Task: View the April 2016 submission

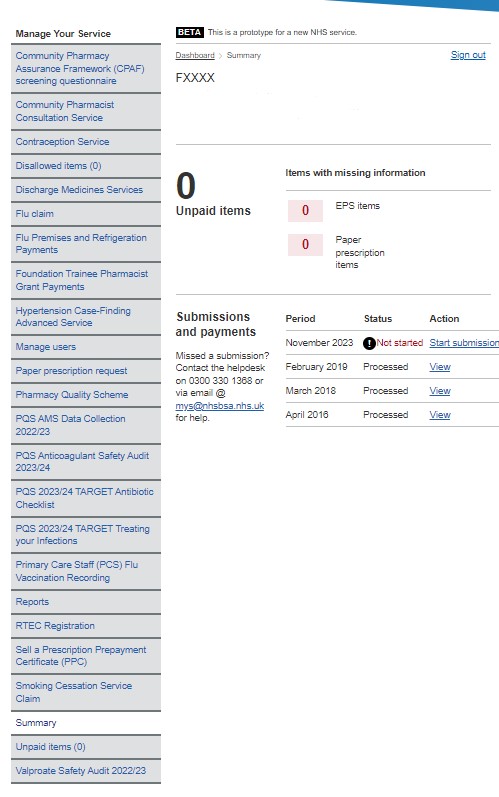Action: pyautogui.click(x=440, y=414)
